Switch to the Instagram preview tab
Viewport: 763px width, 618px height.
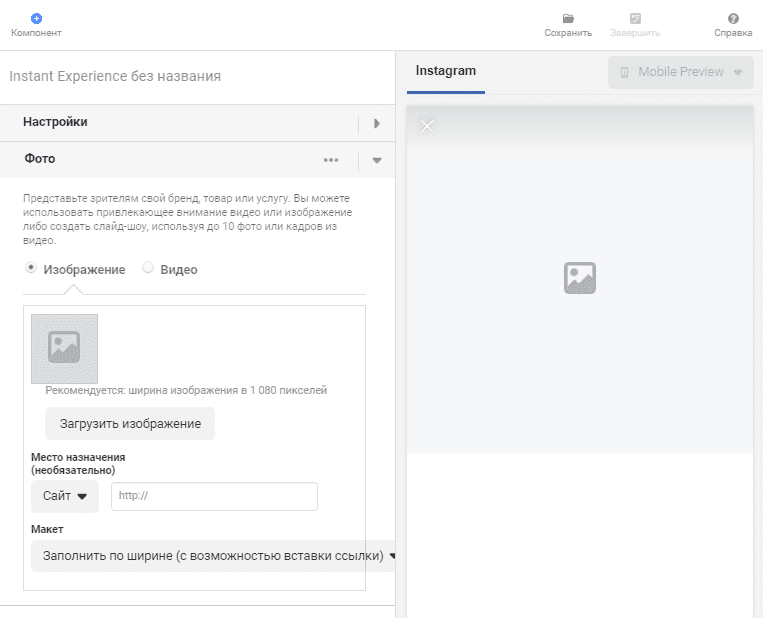pos(446,71)
